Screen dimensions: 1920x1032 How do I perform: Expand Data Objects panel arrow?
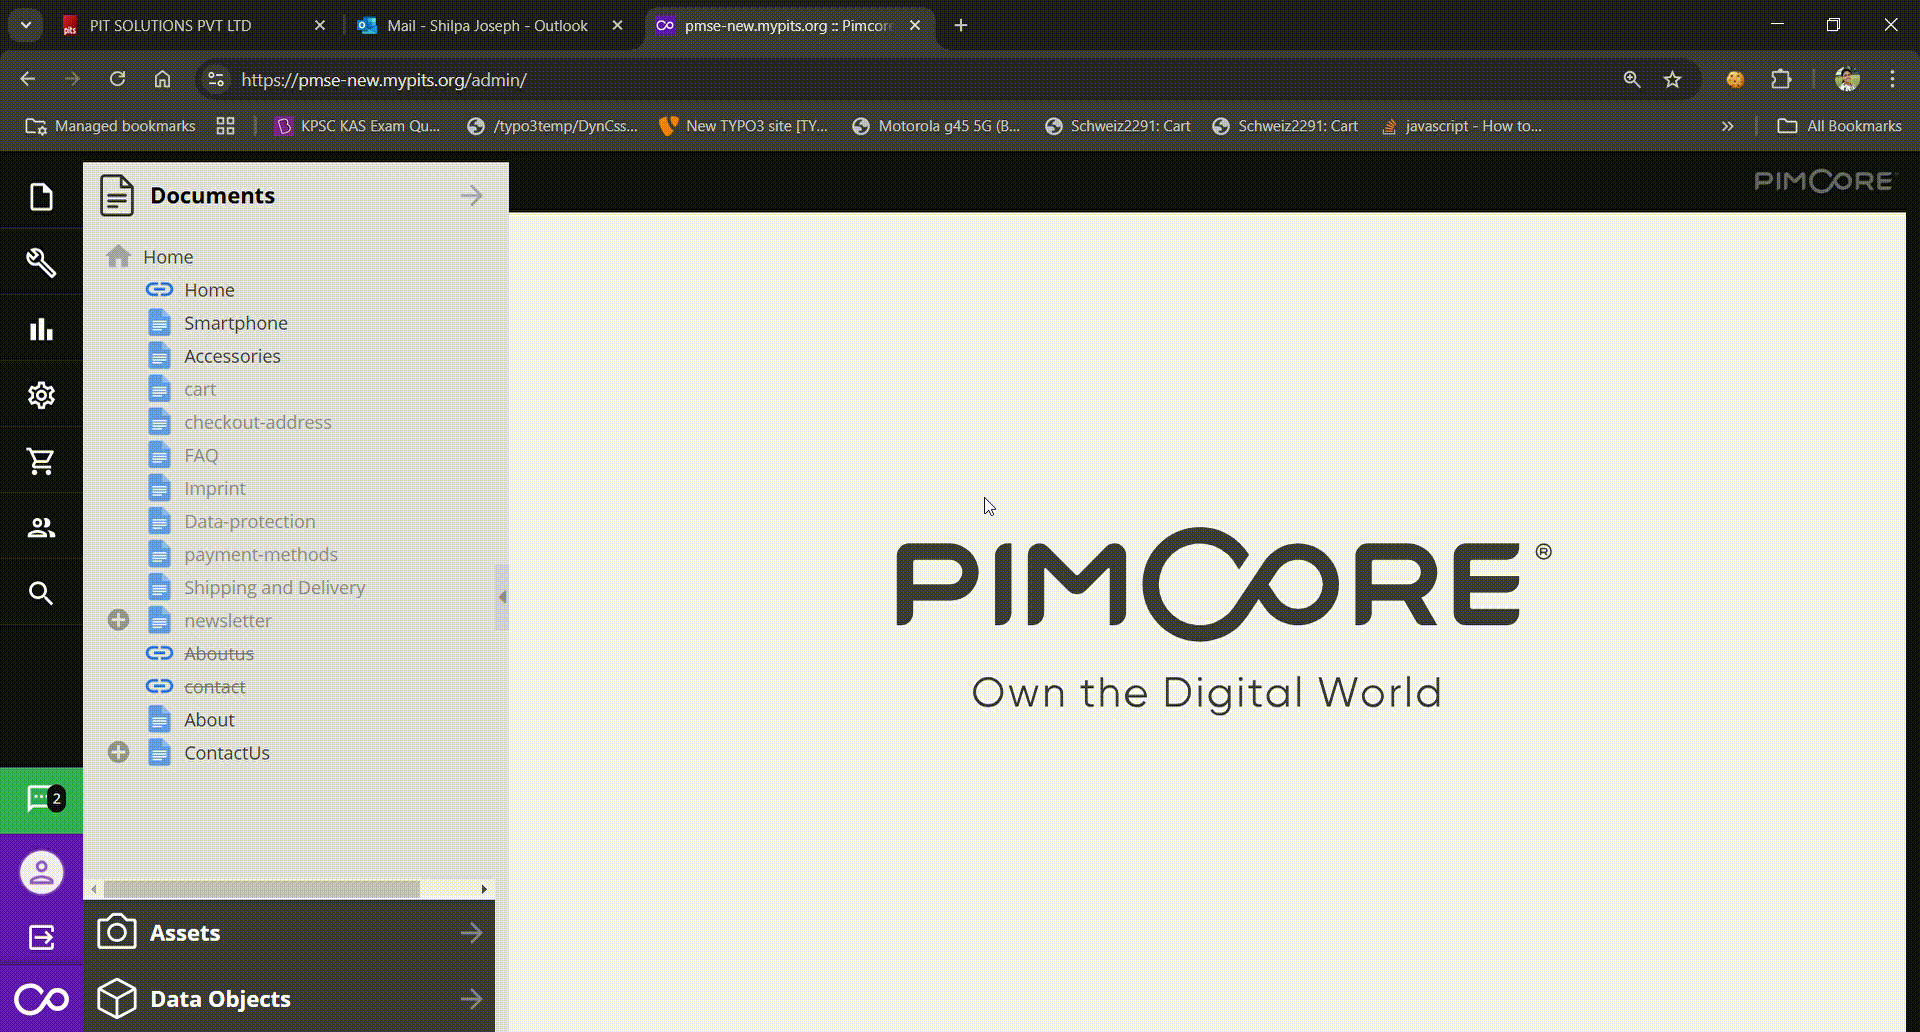[x=471, y=999]
